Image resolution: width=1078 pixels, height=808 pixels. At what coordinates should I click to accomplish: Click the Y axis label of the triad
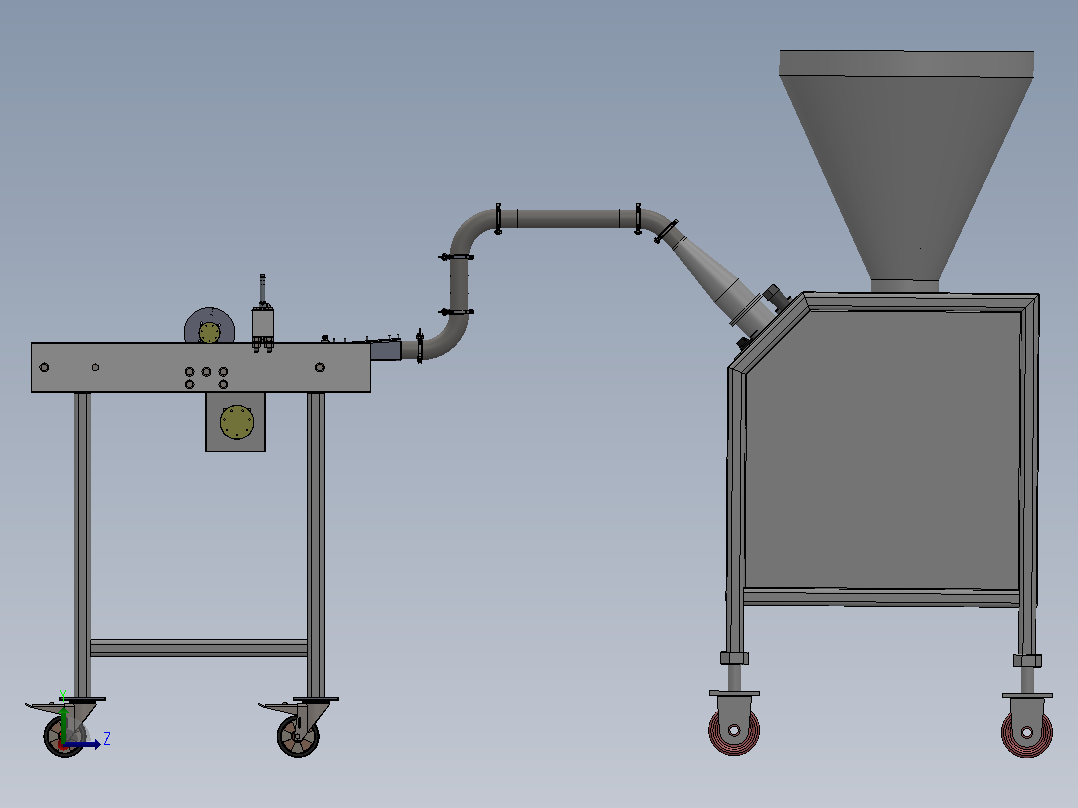point(63,695)
